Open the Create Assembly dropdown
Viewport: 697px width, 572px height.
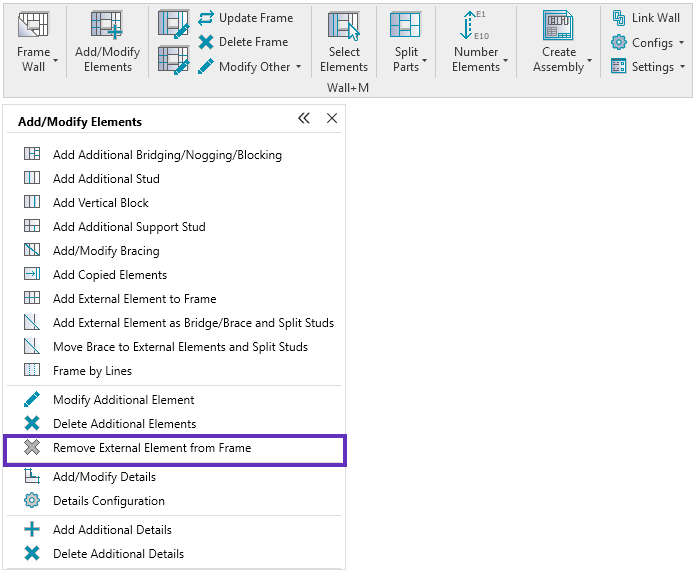pos(589,61)
